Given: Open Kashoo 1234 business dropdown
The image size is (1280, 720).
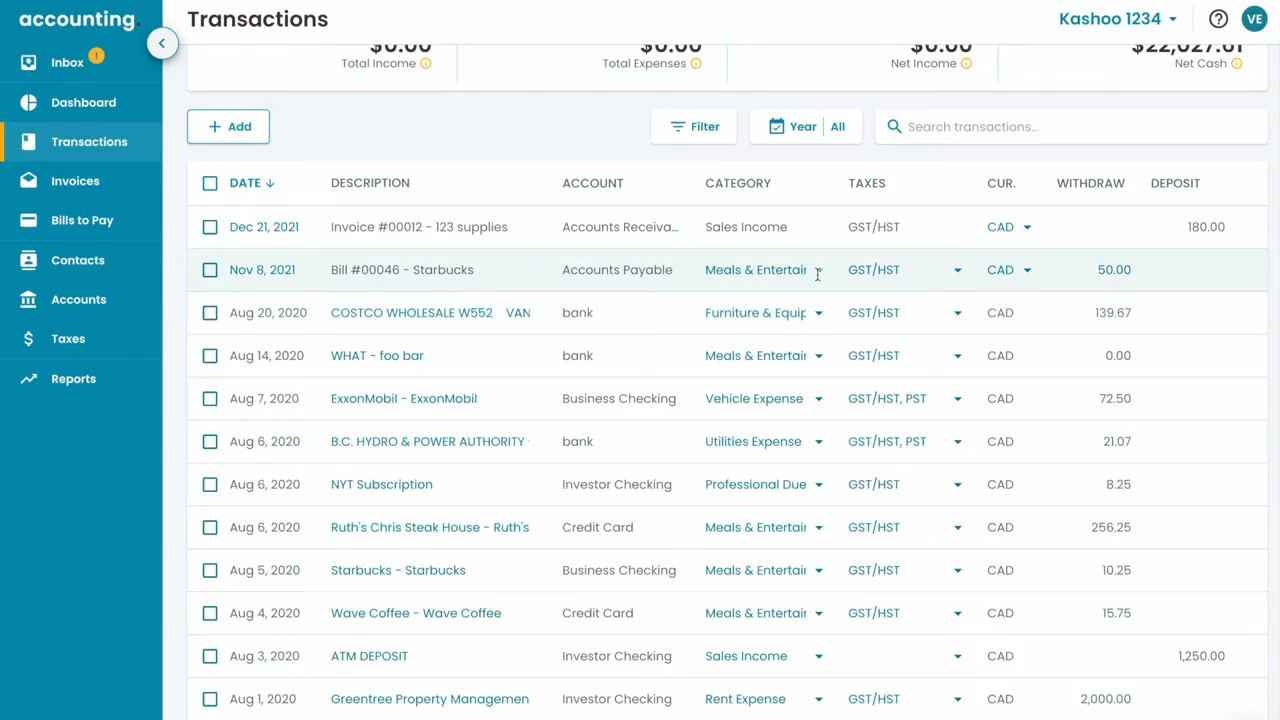Looking at the screenshot, I should (1118, 19).
